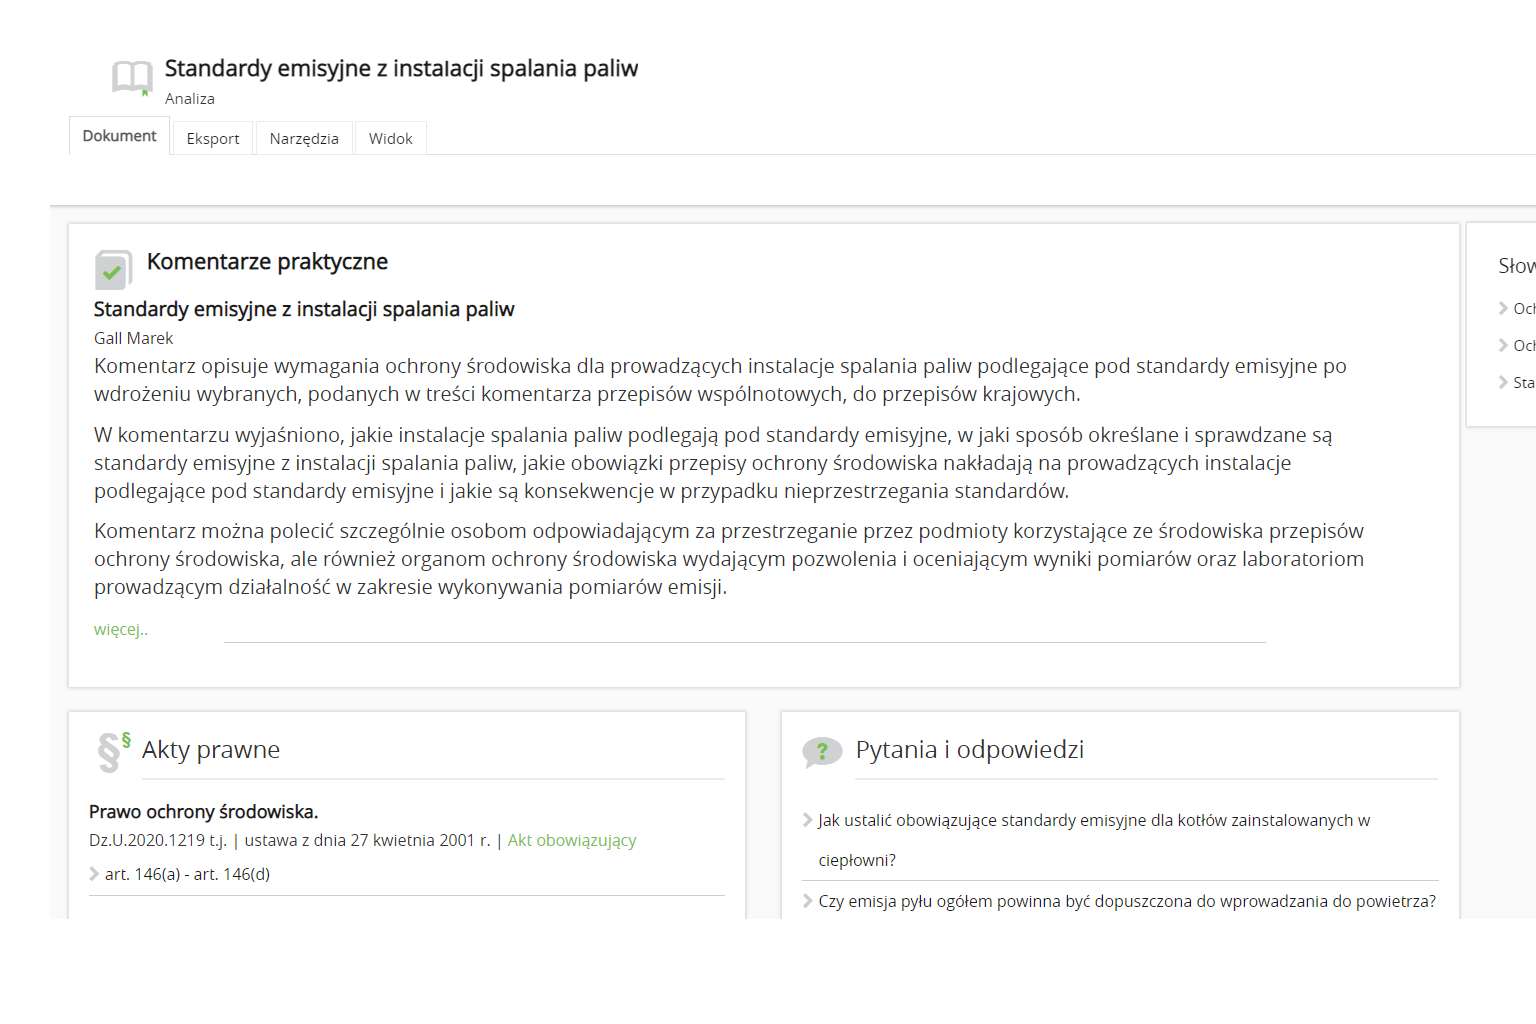Switch to the Eksport tab
The height and width of the screenshot is (1024, 1536).
[x=213, y=139]
